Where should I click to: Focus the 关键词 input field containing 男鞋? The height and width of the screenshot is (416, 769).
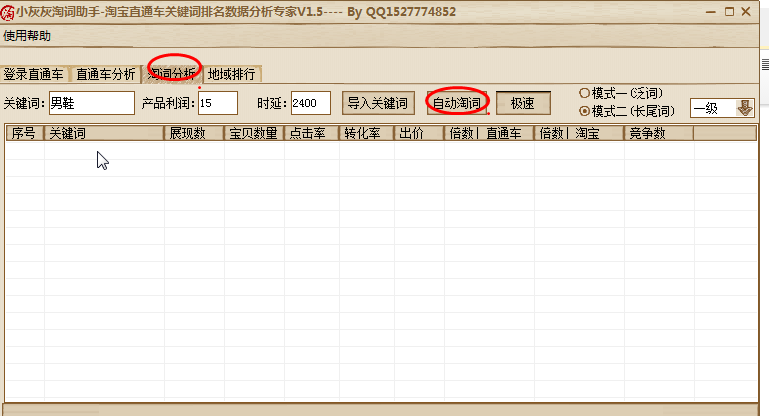92,103
